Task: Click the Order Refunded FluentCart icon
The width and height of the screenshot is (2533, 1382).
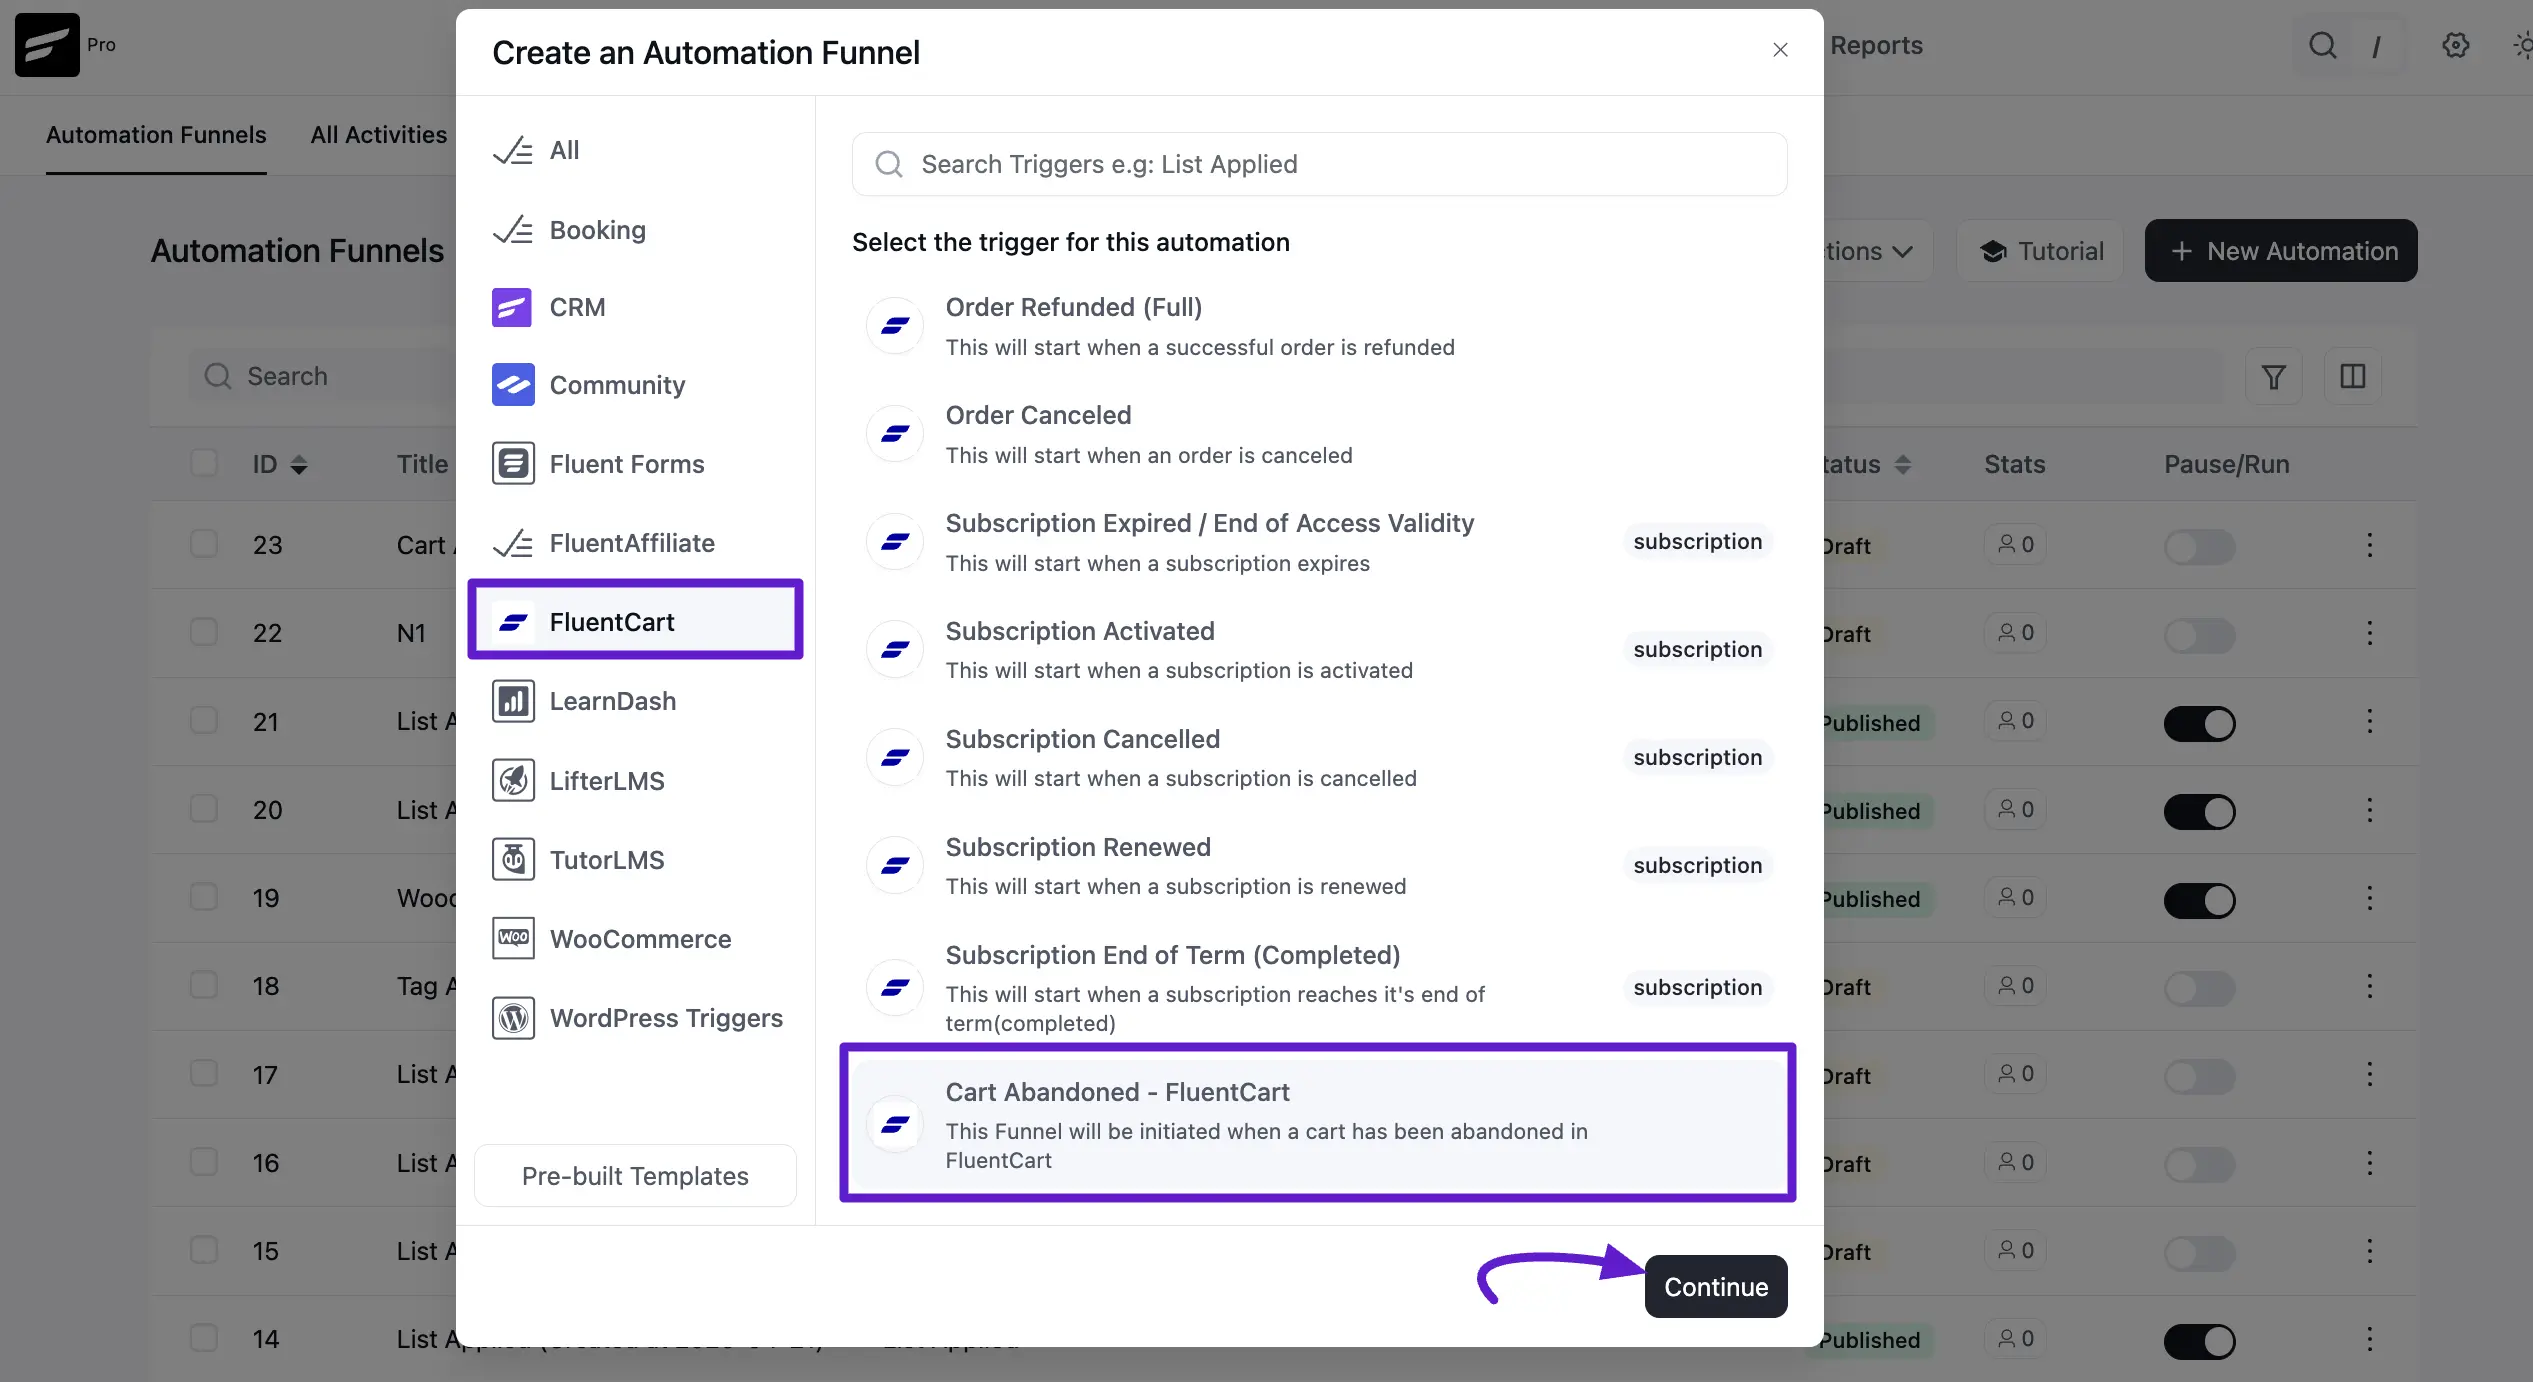Action: tap(894, 326)
